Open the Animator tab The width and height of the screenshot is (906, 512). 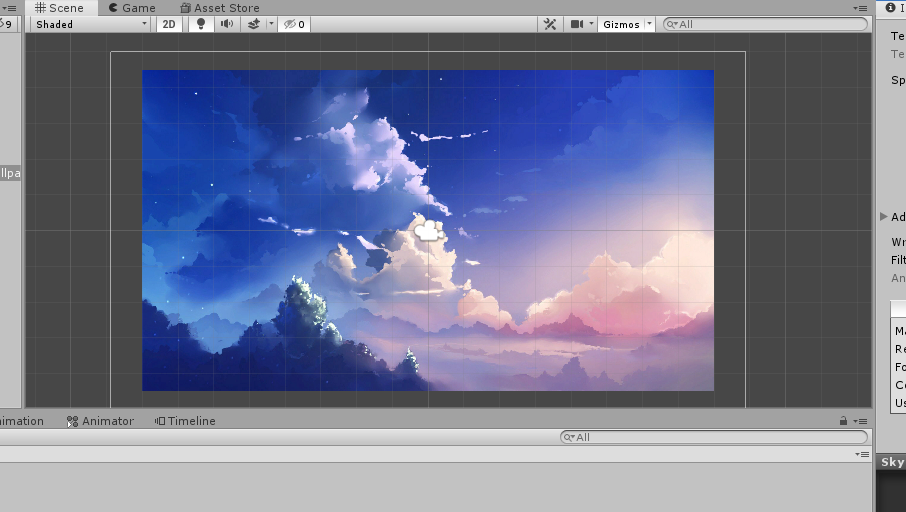coord(101,421)
